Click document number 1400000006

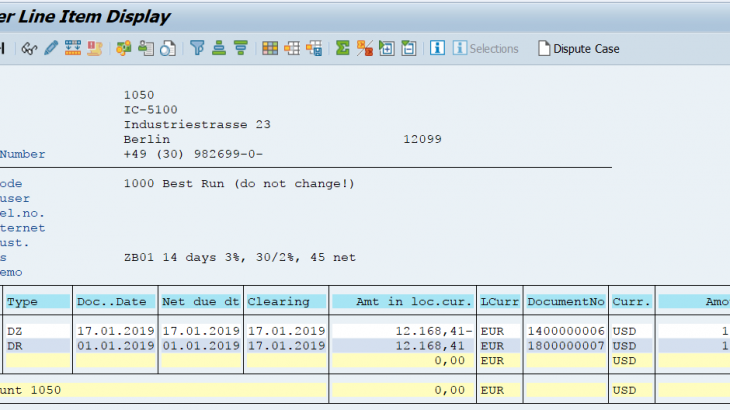tap(565, 331)
